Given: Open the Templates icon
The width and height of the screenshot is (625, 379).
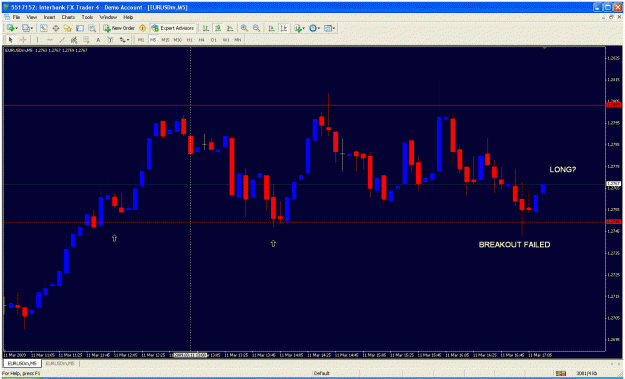Looking at the screenshot, I should [328, 28].
